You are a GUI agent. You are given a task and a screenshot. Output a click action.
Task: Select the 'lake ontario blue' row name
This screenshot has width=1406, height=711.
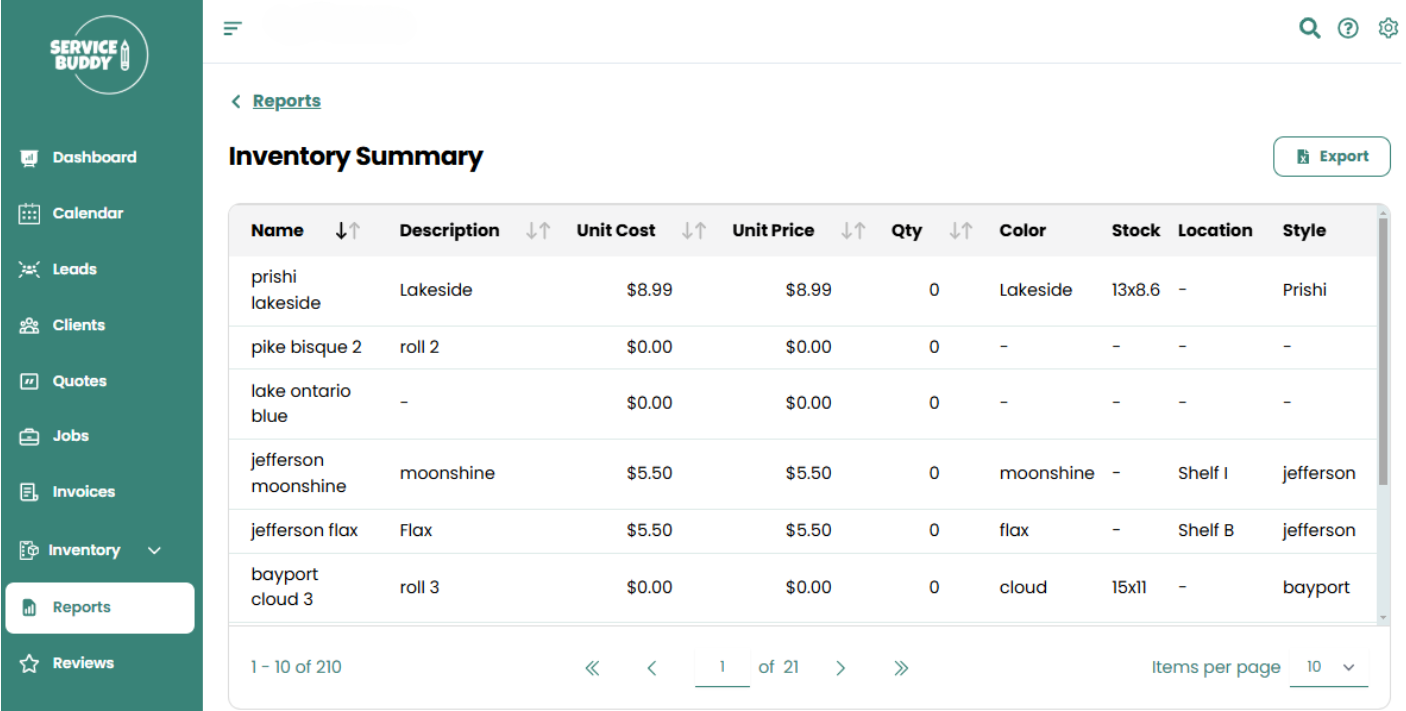click(301, 404)
